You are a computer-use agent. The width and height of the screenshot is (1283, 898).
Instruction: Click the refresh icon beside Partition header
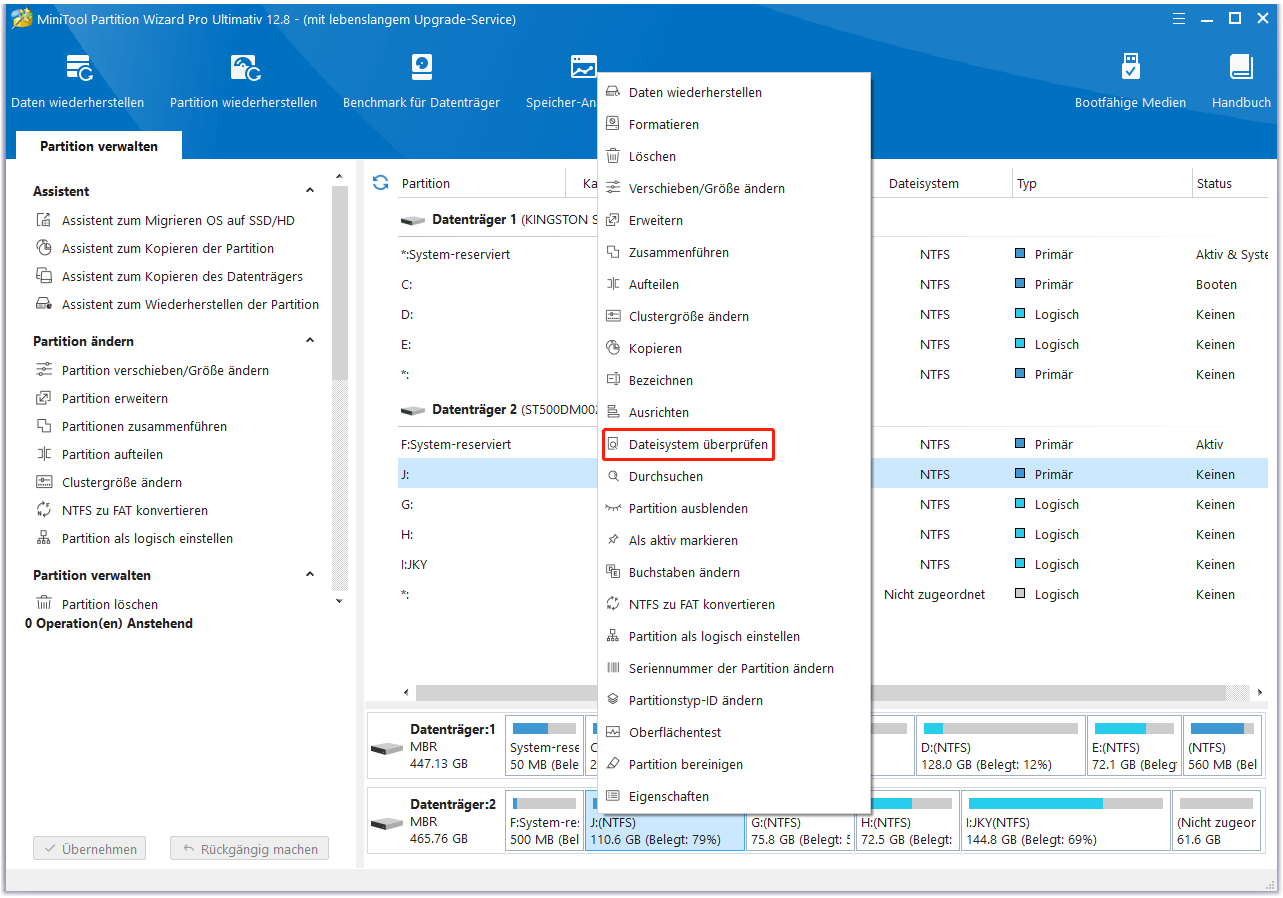(x=380, y=183)
